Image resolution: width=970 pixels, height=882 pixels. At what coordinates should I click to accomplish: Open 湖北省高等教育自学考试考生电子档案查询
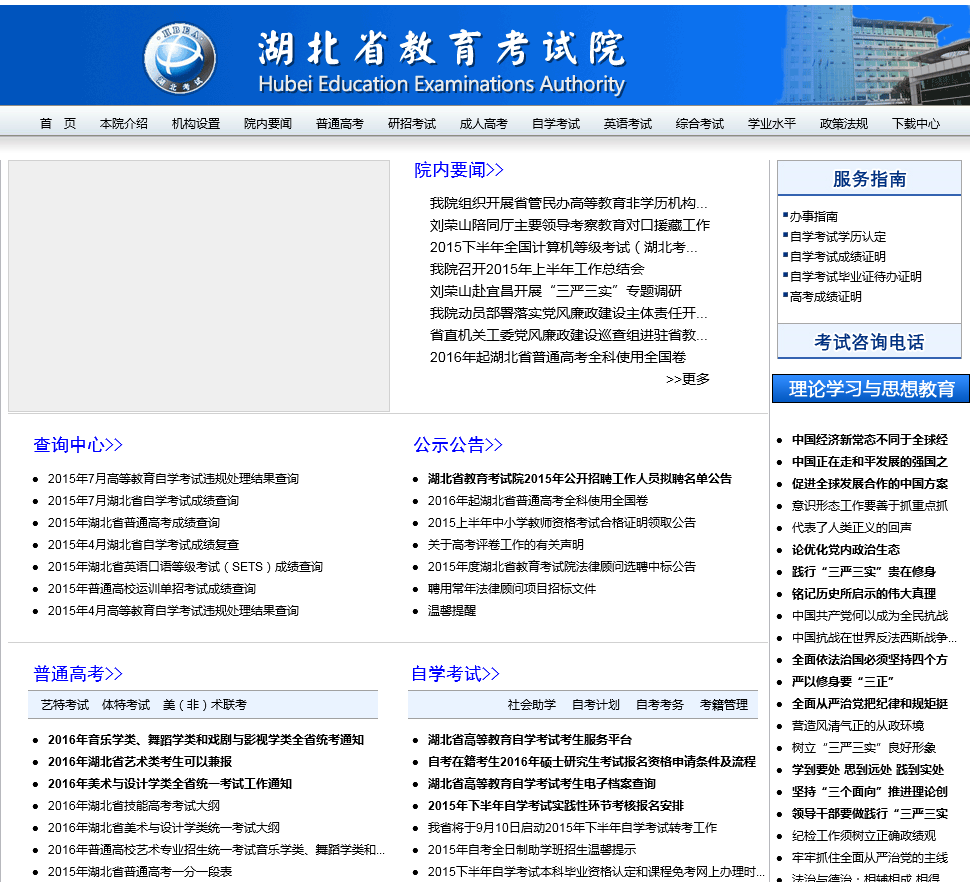[541, 784]
